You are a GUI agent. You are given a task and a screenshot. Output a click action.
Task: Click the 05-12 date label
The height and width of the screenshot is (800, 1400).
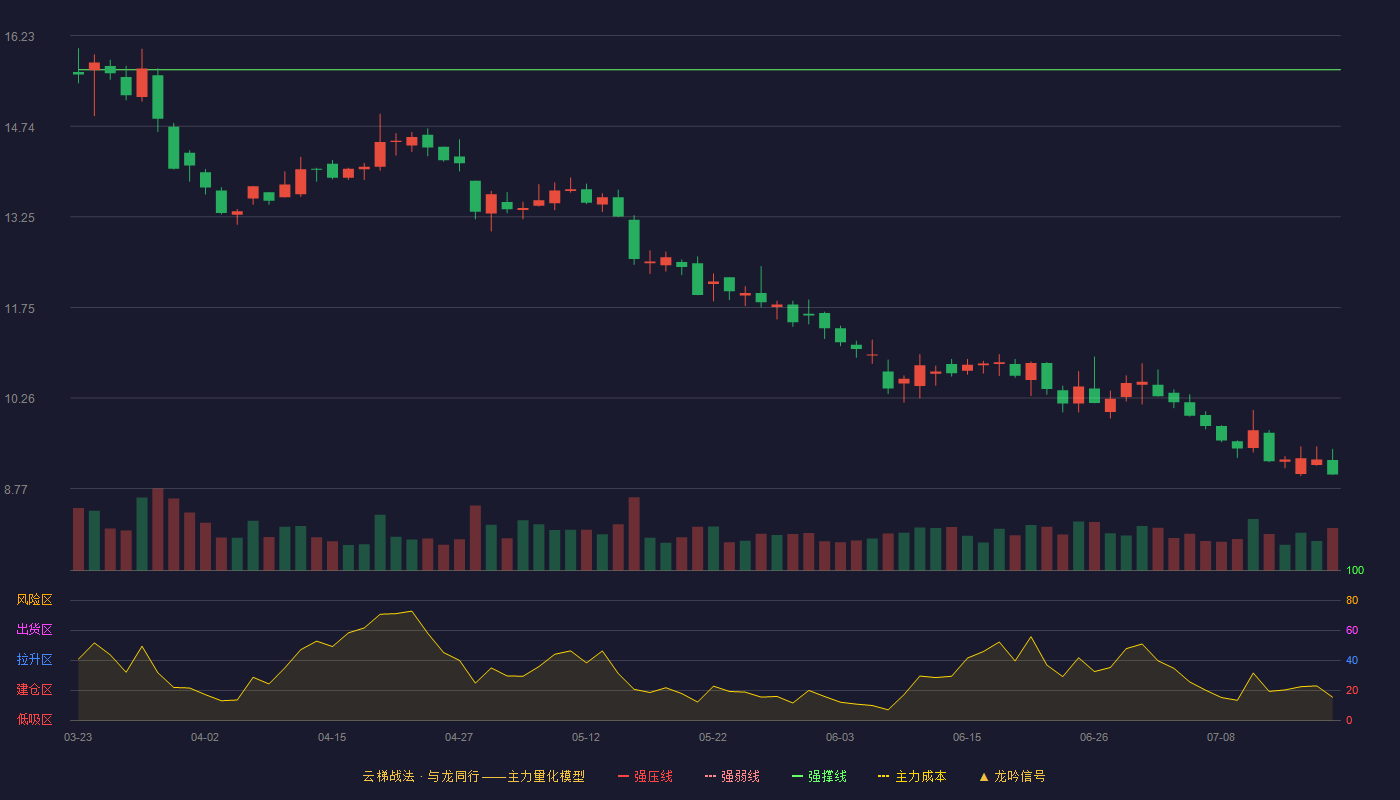click(586, 737)
